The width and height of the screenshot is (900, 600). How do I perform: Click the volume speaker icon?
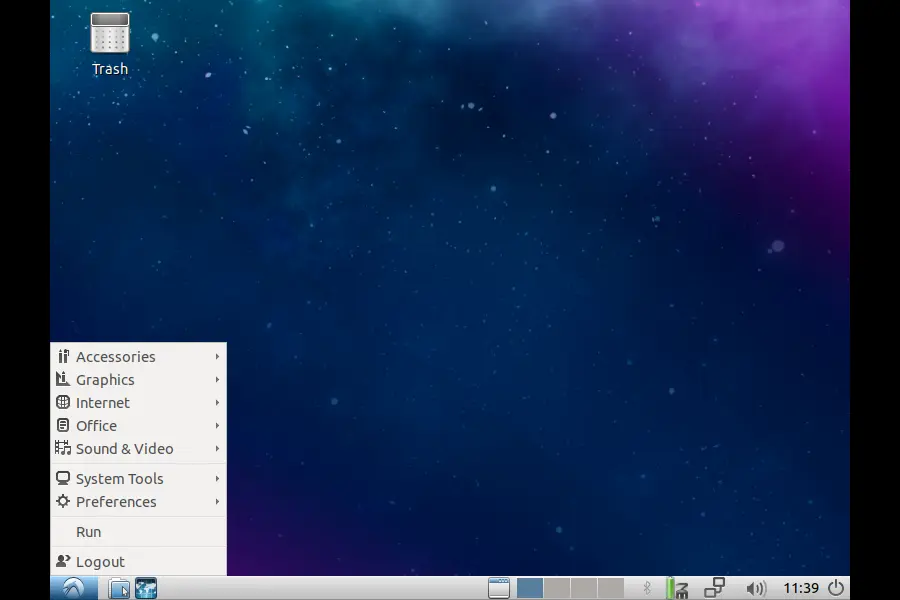point(755,589)
